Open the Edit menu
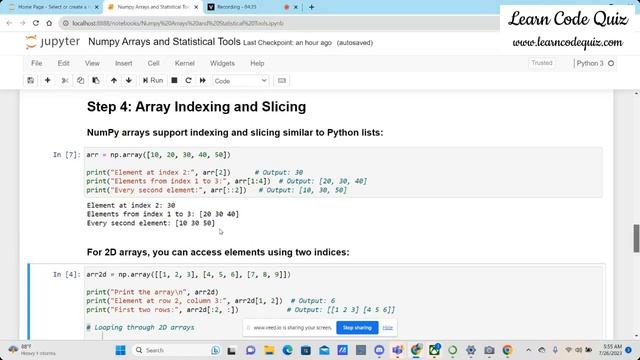Screen dimensions: 640x360 pos(63,63)
